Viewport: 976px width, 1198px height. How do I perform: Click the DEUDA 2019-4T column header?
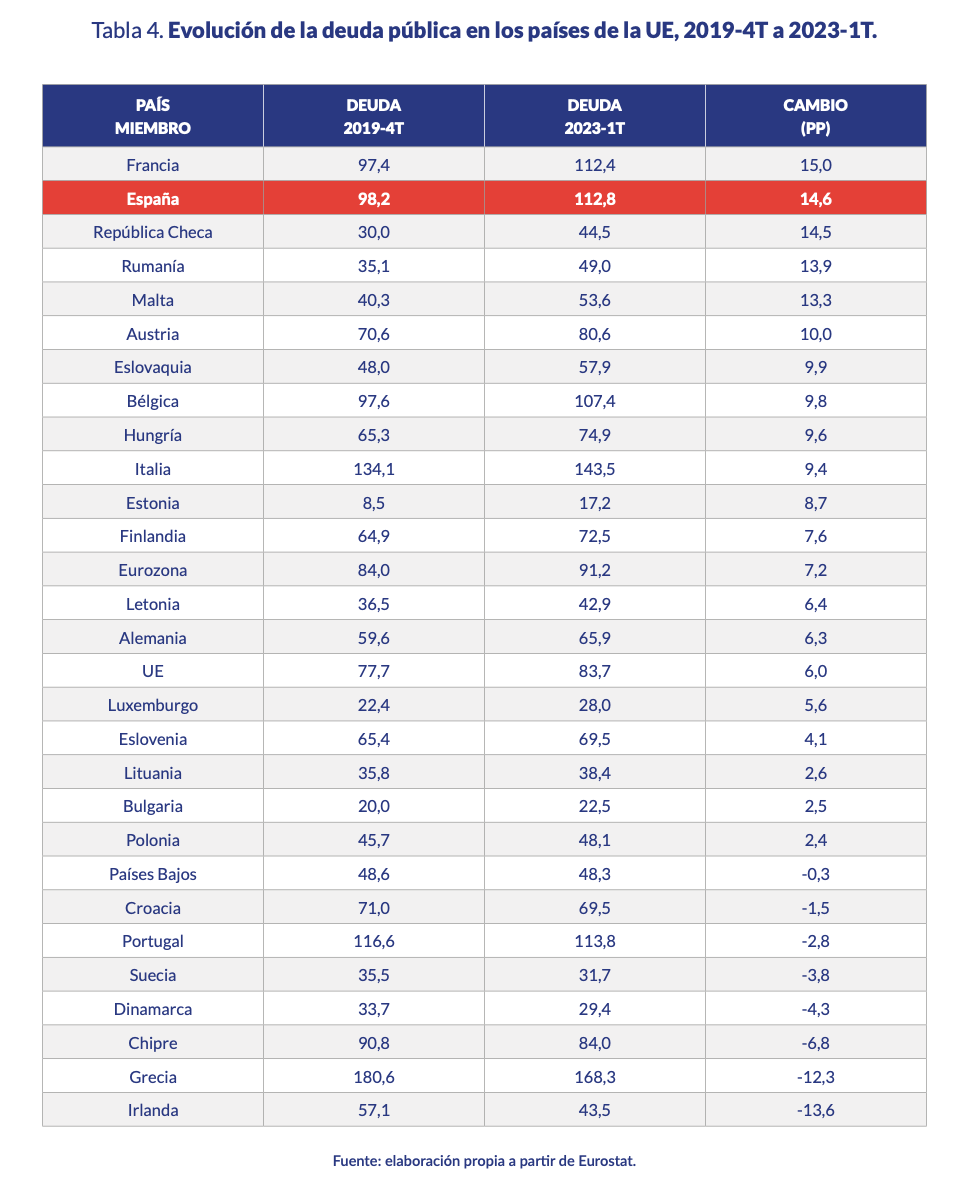click(x=373, y=116)
